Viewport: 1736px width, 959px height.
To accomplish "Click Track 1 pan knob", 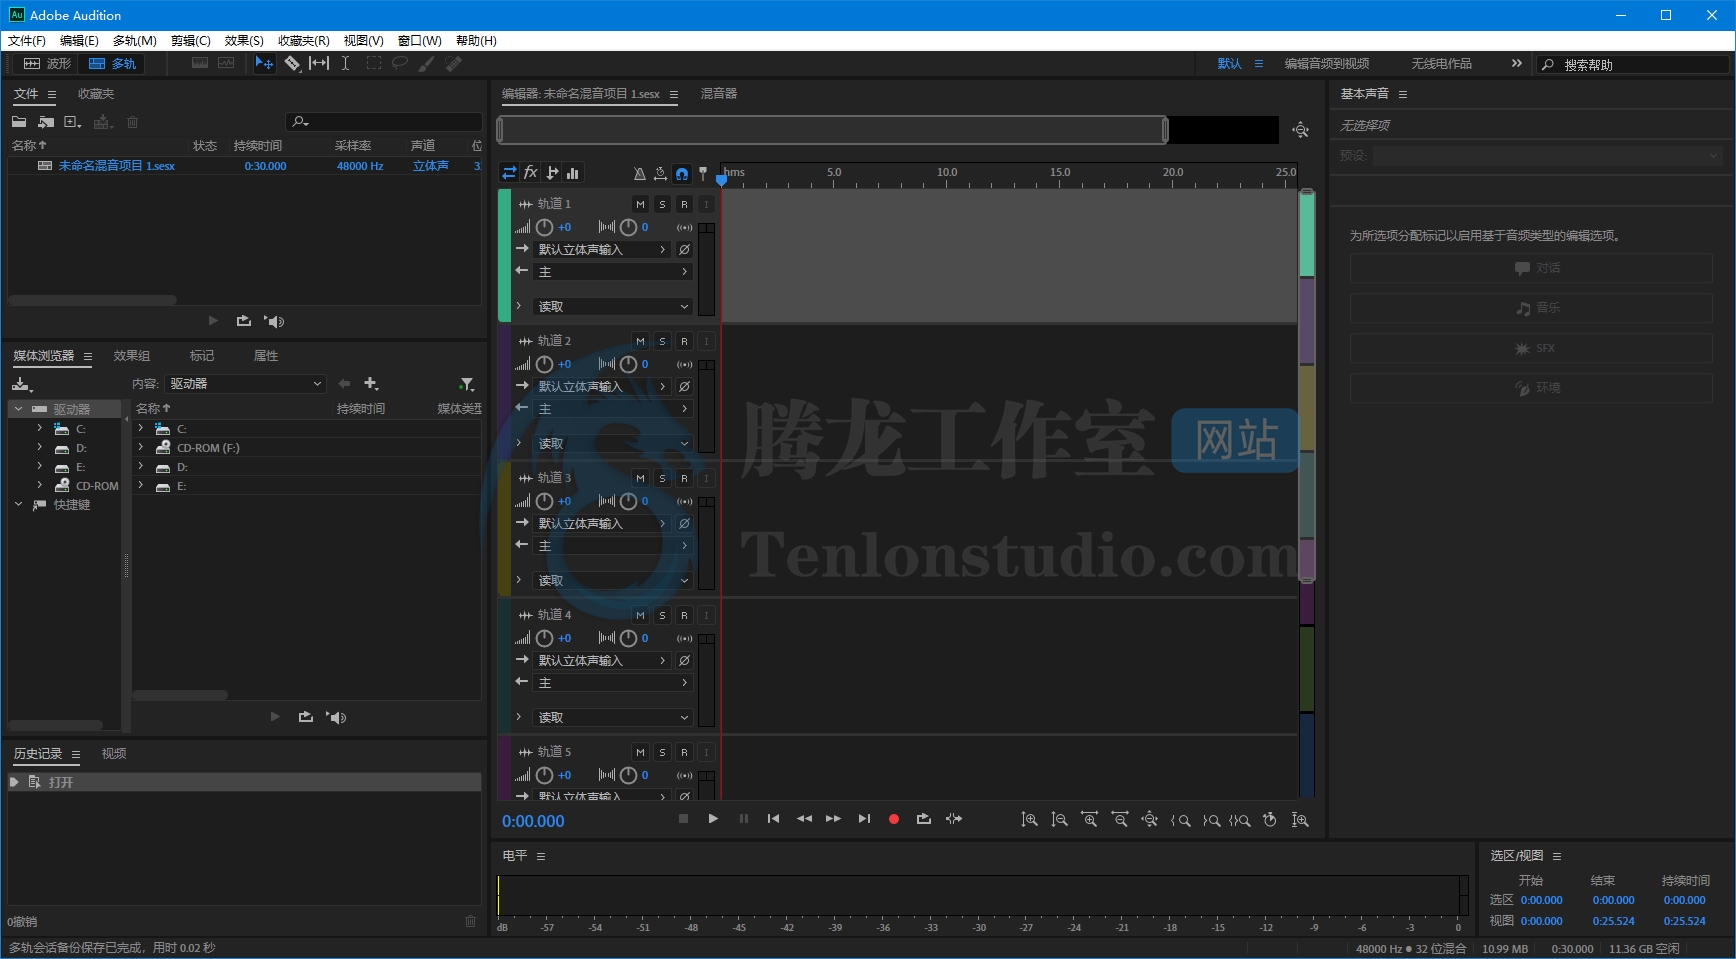I will pyautogui.click(x=628, y=227).
